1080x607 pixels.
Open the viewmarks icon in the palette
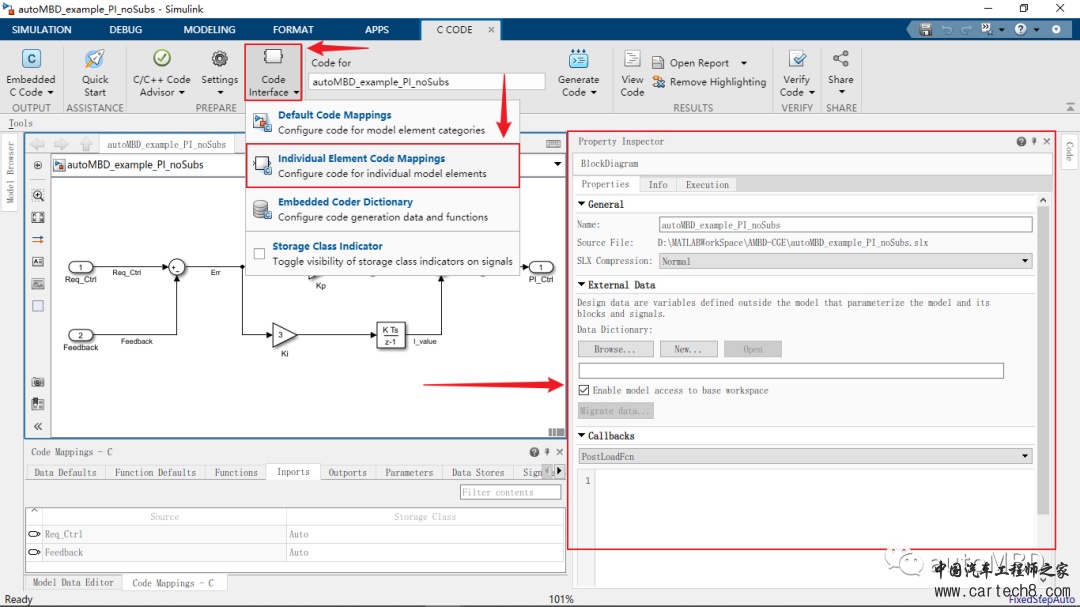tap(38, 404)
